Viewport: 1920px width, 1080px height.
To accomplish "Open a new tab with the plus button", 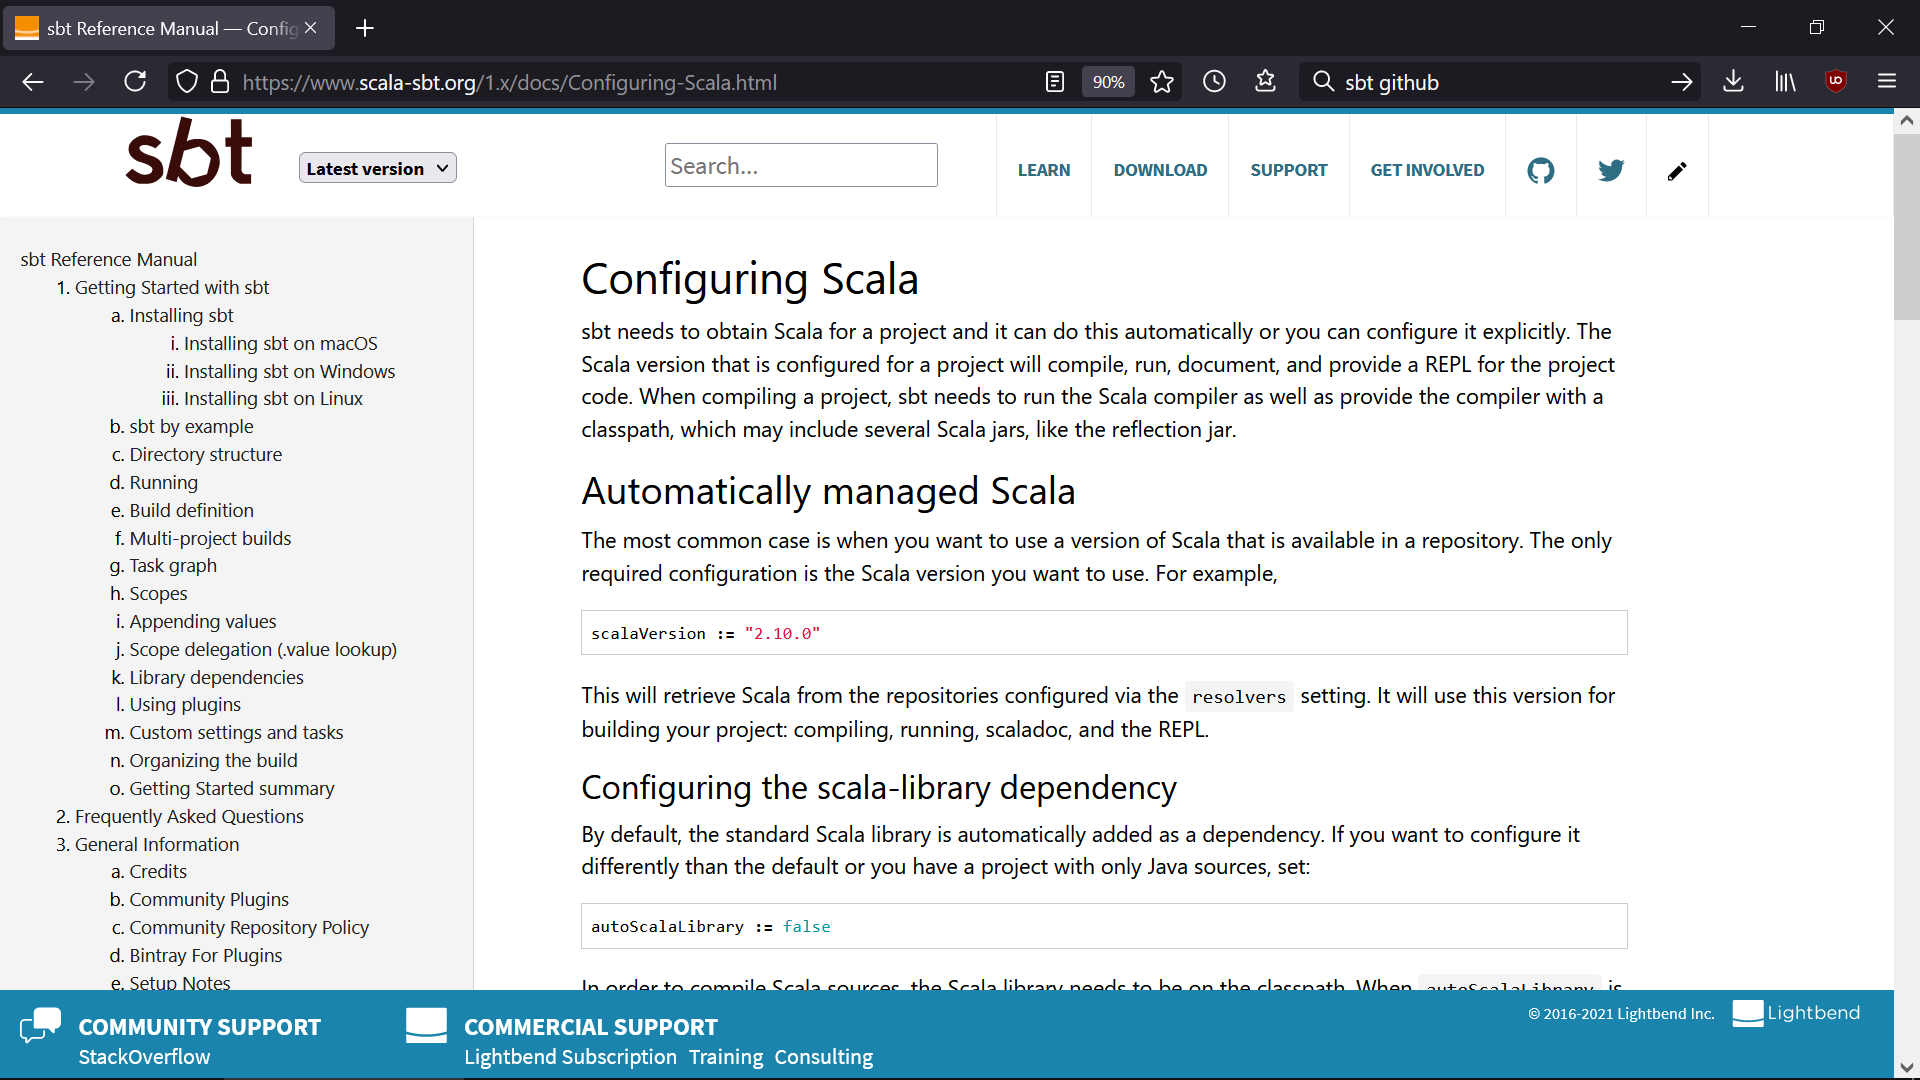I will (365, 28).
